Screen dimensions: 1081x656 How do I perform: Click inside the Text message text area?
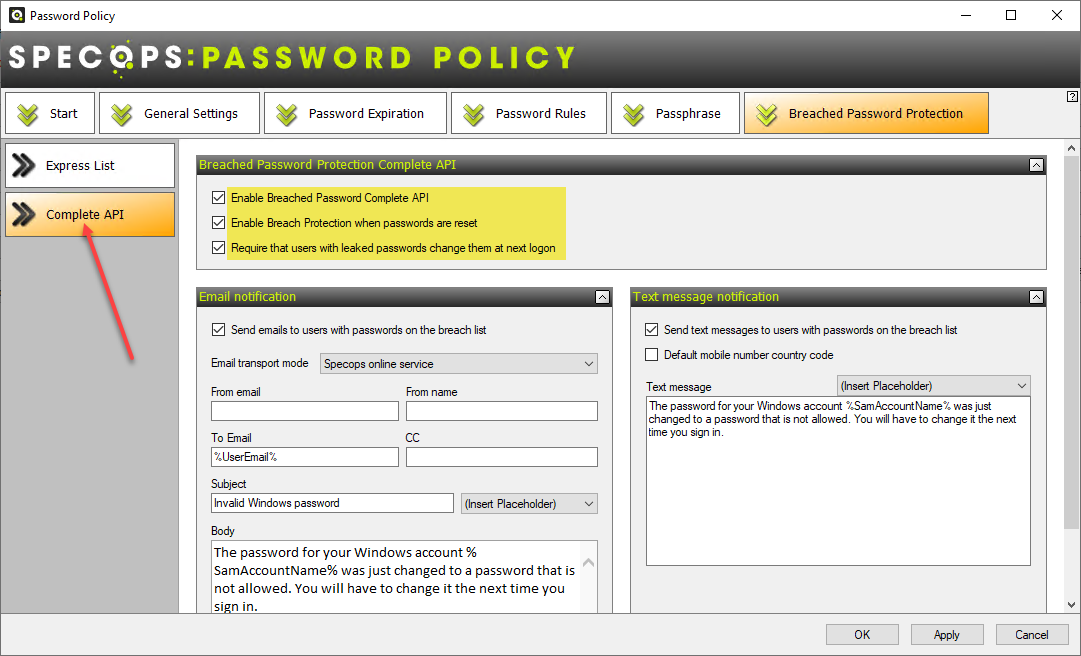coord(838,481)
